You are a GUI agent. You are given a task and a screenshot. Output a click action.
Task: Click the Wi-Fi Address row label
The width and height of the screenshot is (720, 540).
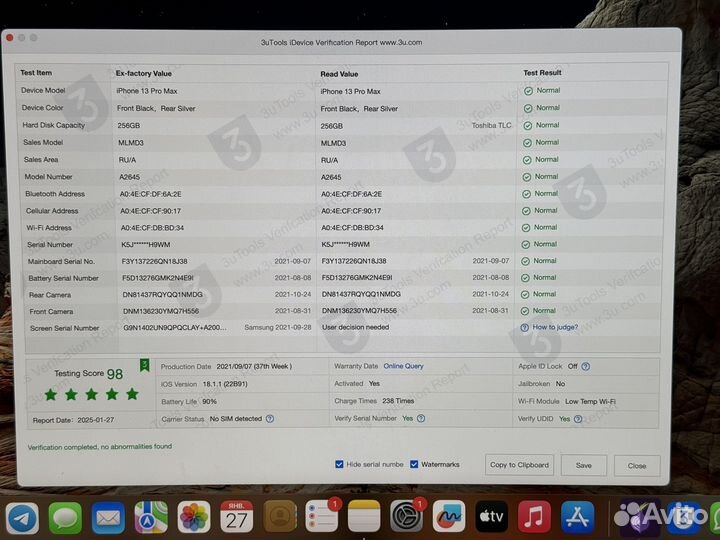pos(49,228)
